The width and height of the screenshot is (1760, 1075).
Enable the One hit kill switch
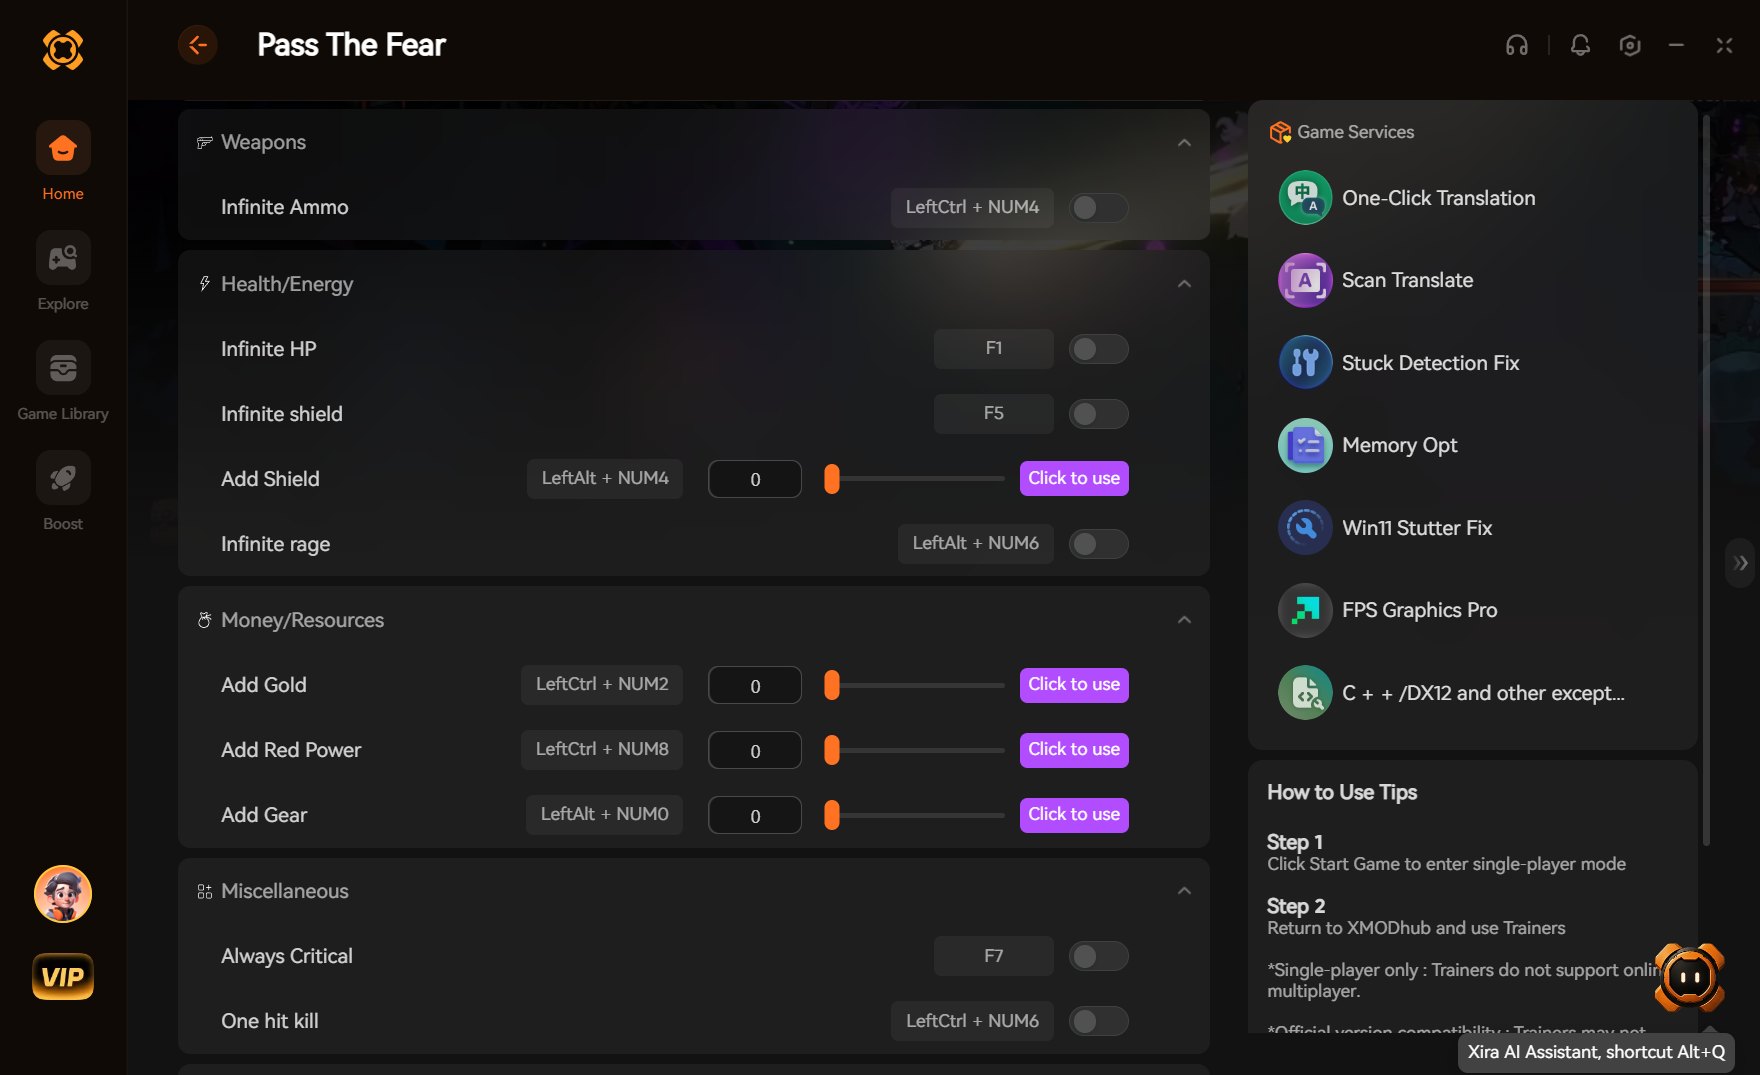(1099, 1021)
